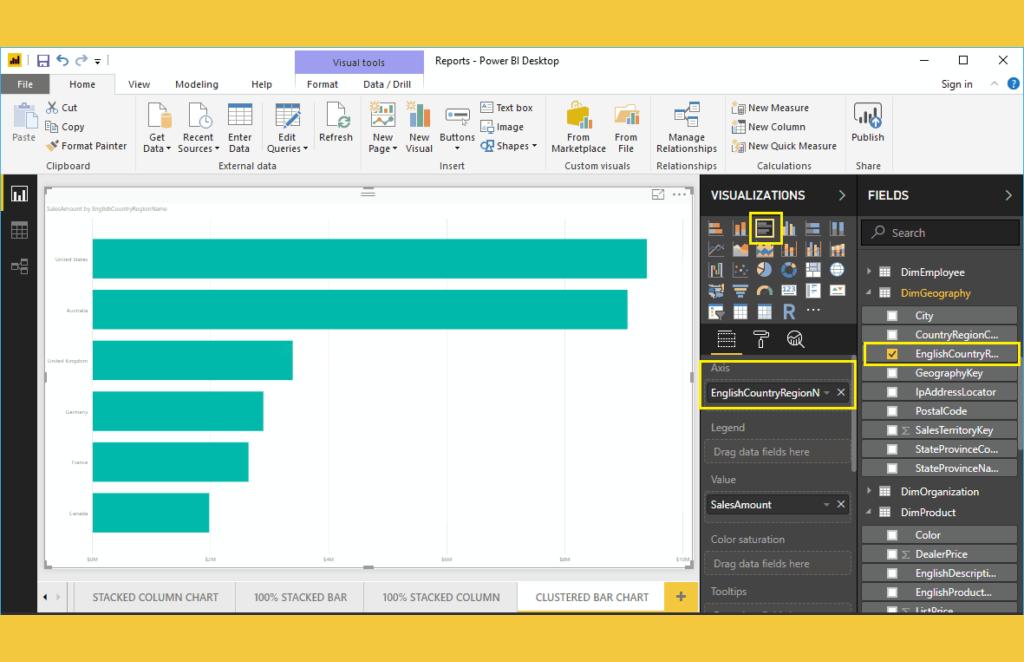Image resolution: width=1024 pixels, height=662 pixels.
Task: Select the R script visual icon
Action: point(789,310)
